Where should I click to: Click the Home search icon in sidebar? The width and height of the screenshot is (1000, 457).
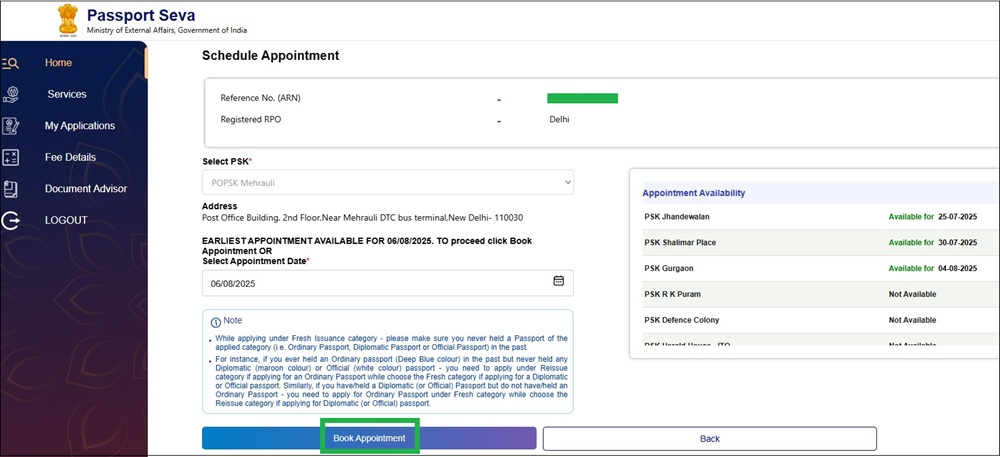[10, 63]
